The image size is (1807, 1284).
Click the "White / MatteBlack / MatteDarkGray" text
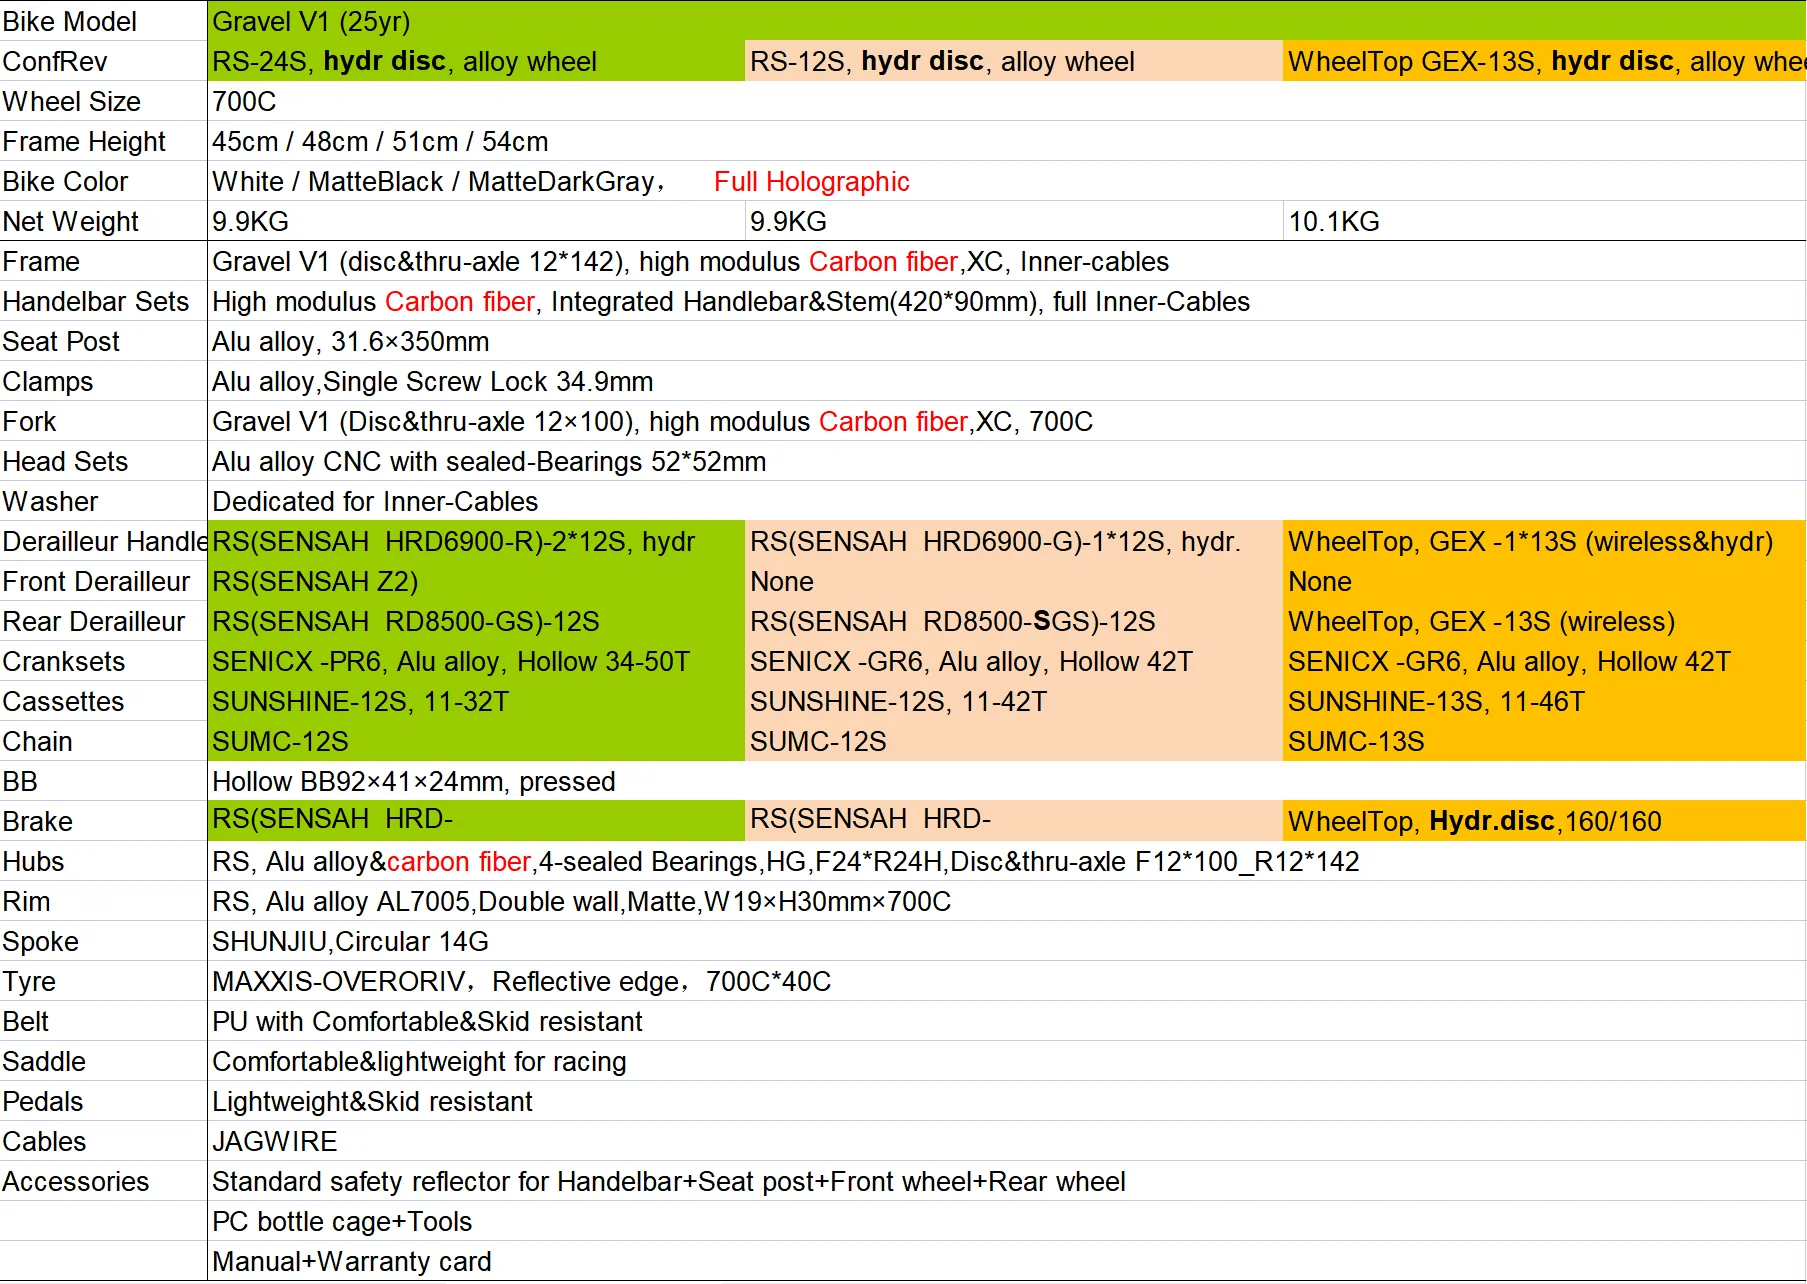pyautogui.click(x=433, y=181)
